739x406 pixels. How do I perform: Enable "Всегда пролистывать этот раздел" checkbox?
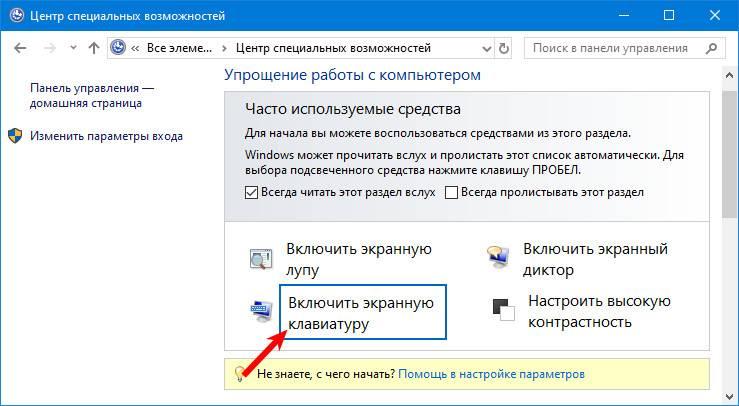(x=452, y=193)
